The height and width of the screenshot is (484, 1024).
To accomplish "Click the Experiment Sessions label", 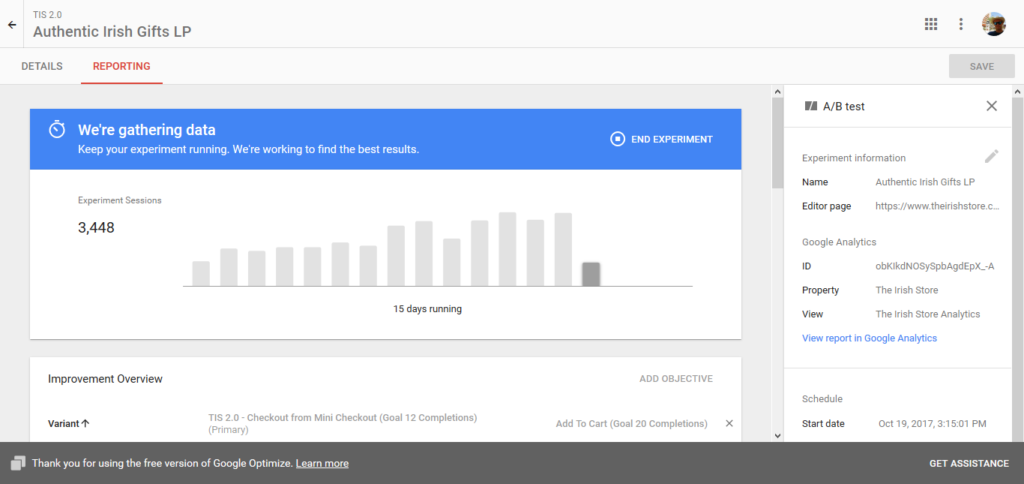I will [120, 201].
